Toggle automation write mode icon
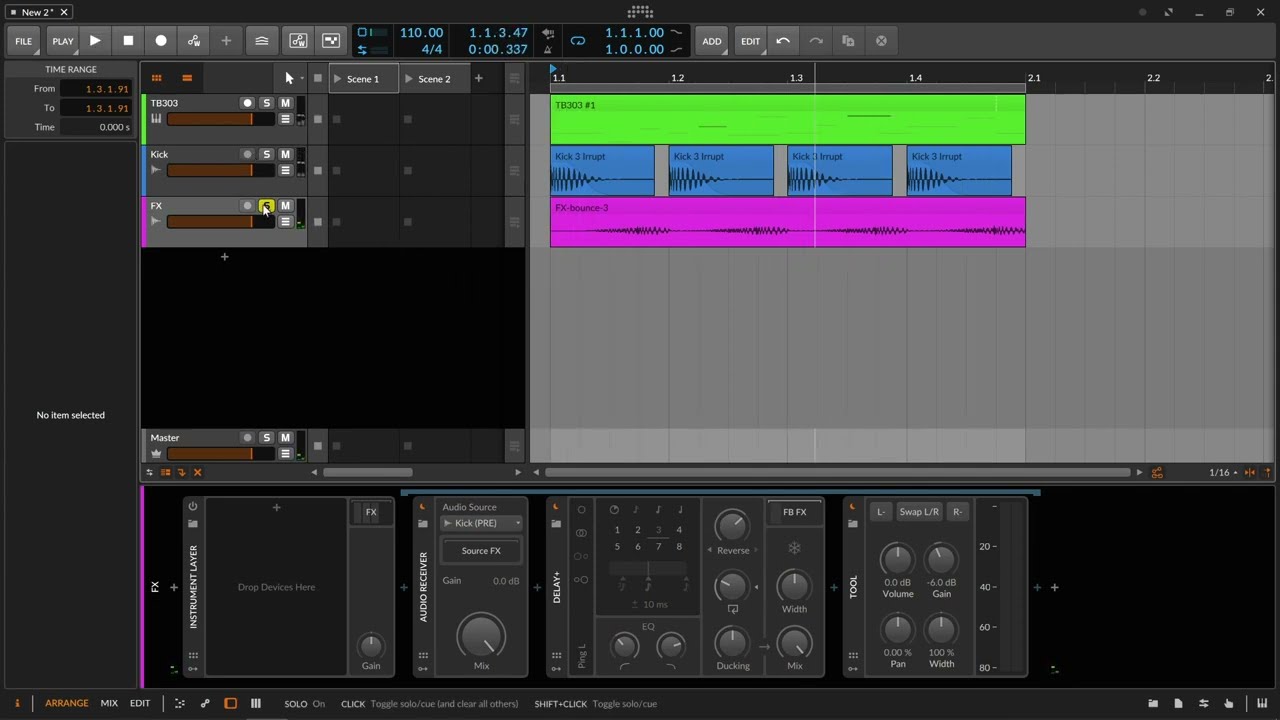 pos(194,41)
